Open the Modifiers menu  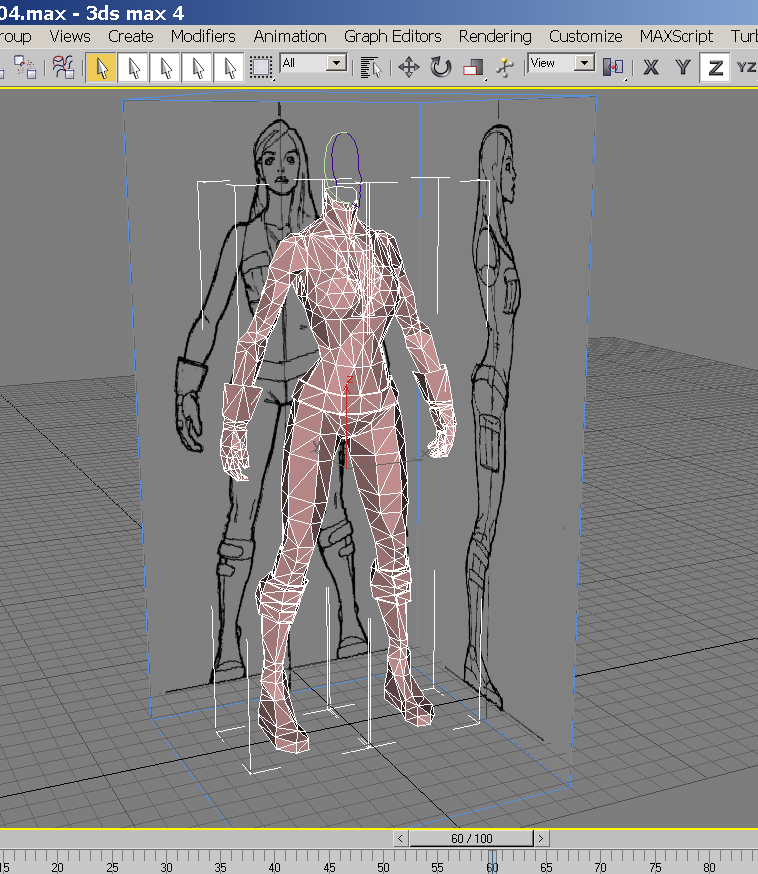click(203, 36)
